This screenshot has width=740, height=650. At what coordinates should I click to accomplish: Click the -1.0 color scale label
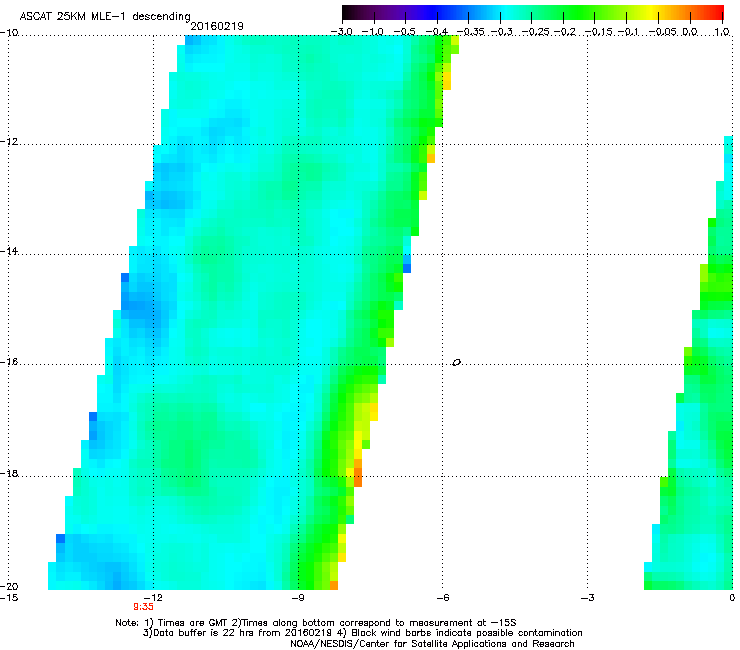(x=373, y=32)
